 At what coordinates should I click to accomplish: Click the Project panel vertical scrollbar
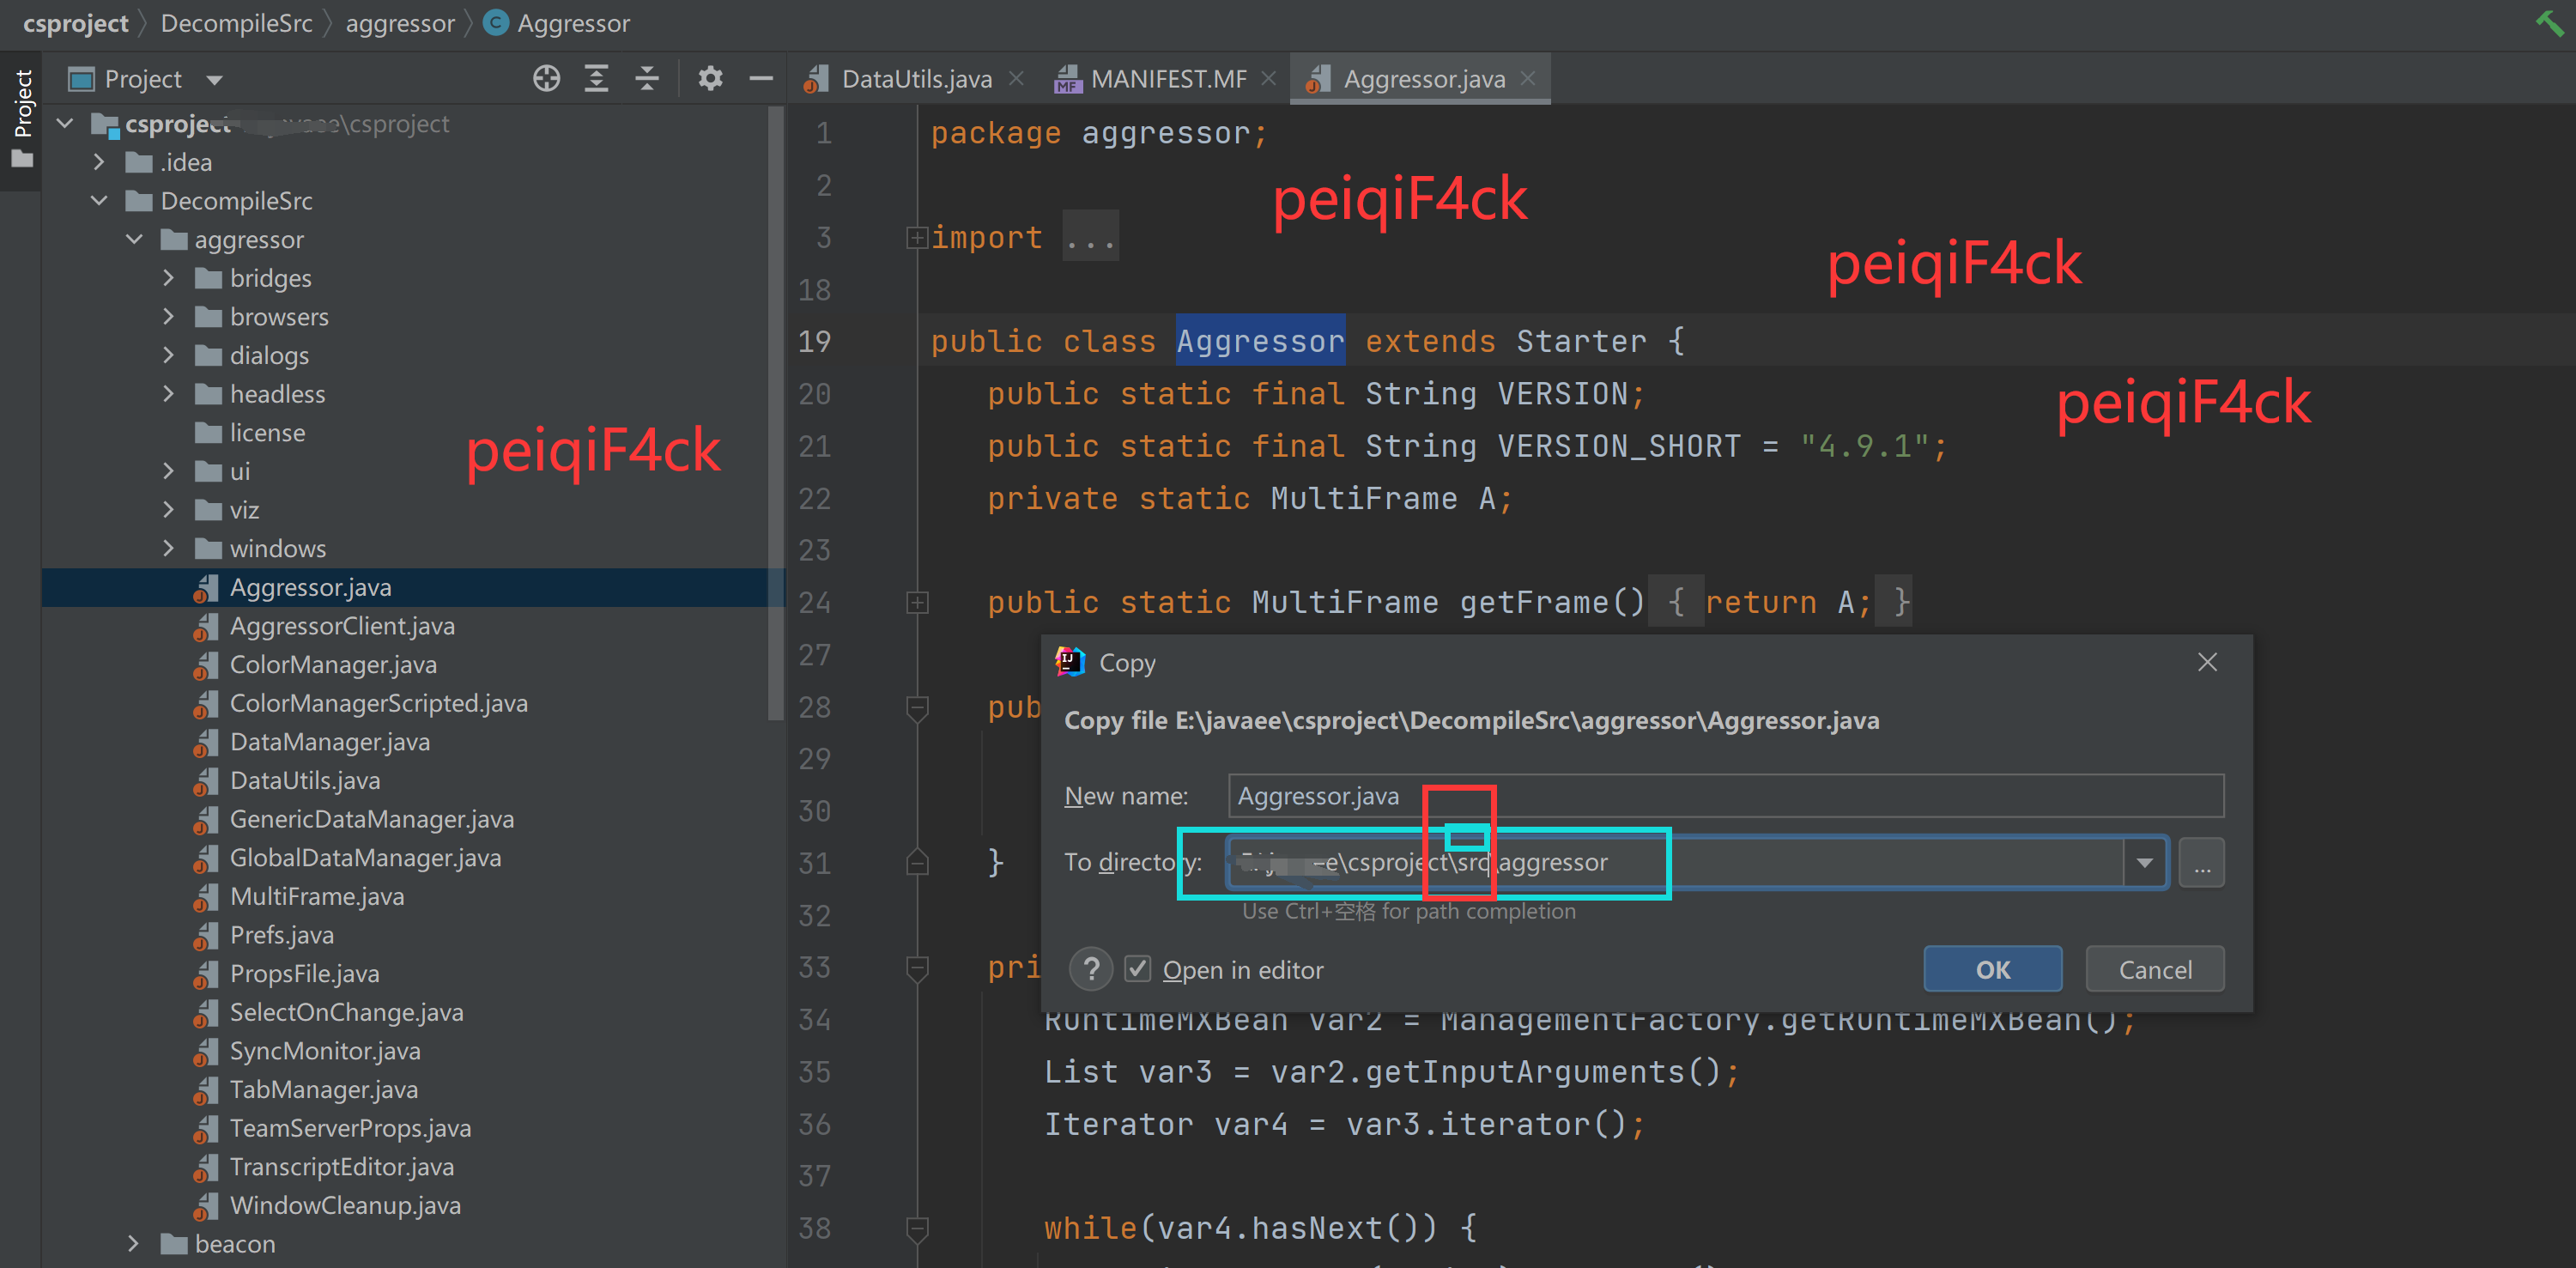[x=776, y=412]
